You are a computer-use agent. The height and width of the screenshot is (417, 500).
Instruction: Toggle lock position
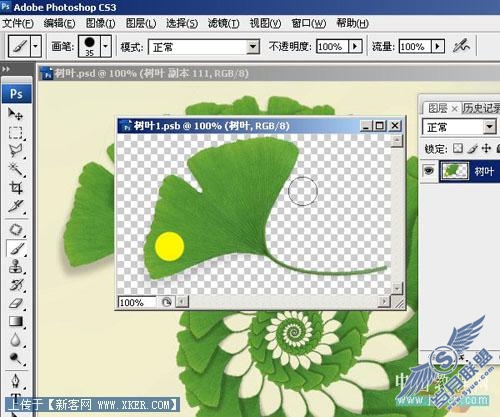[486, 148]
